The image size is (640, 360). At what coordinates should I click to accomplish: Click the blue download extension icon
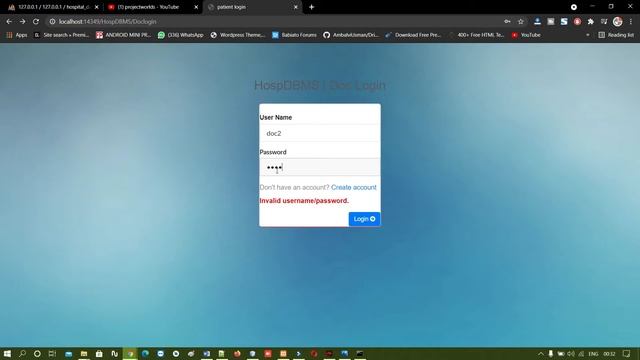click(537, 22)
